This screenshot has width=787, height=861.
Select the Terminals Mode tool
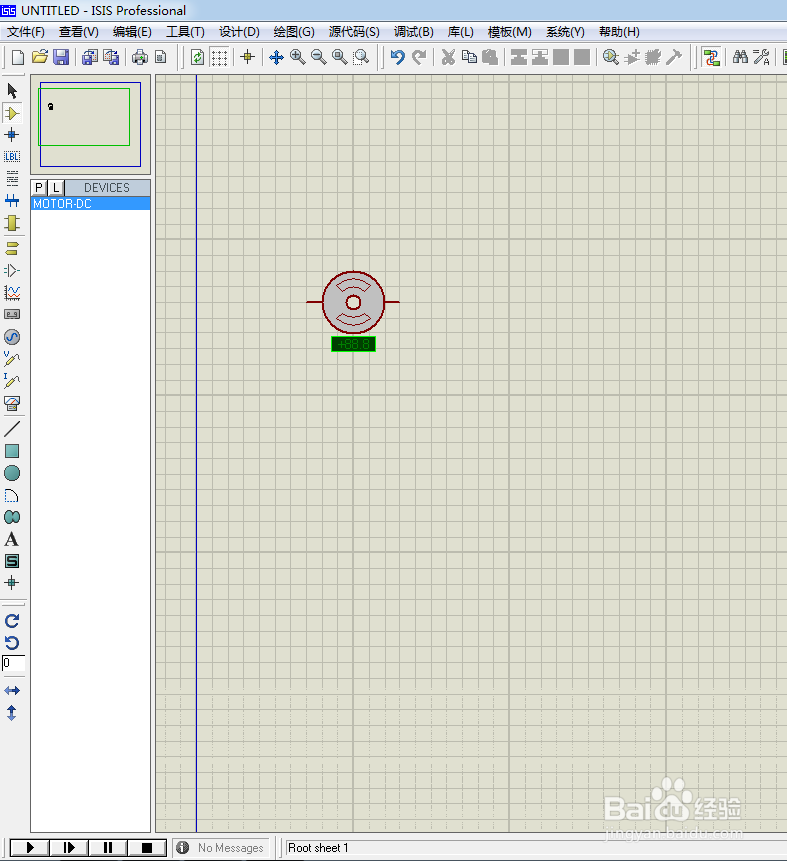12,248
